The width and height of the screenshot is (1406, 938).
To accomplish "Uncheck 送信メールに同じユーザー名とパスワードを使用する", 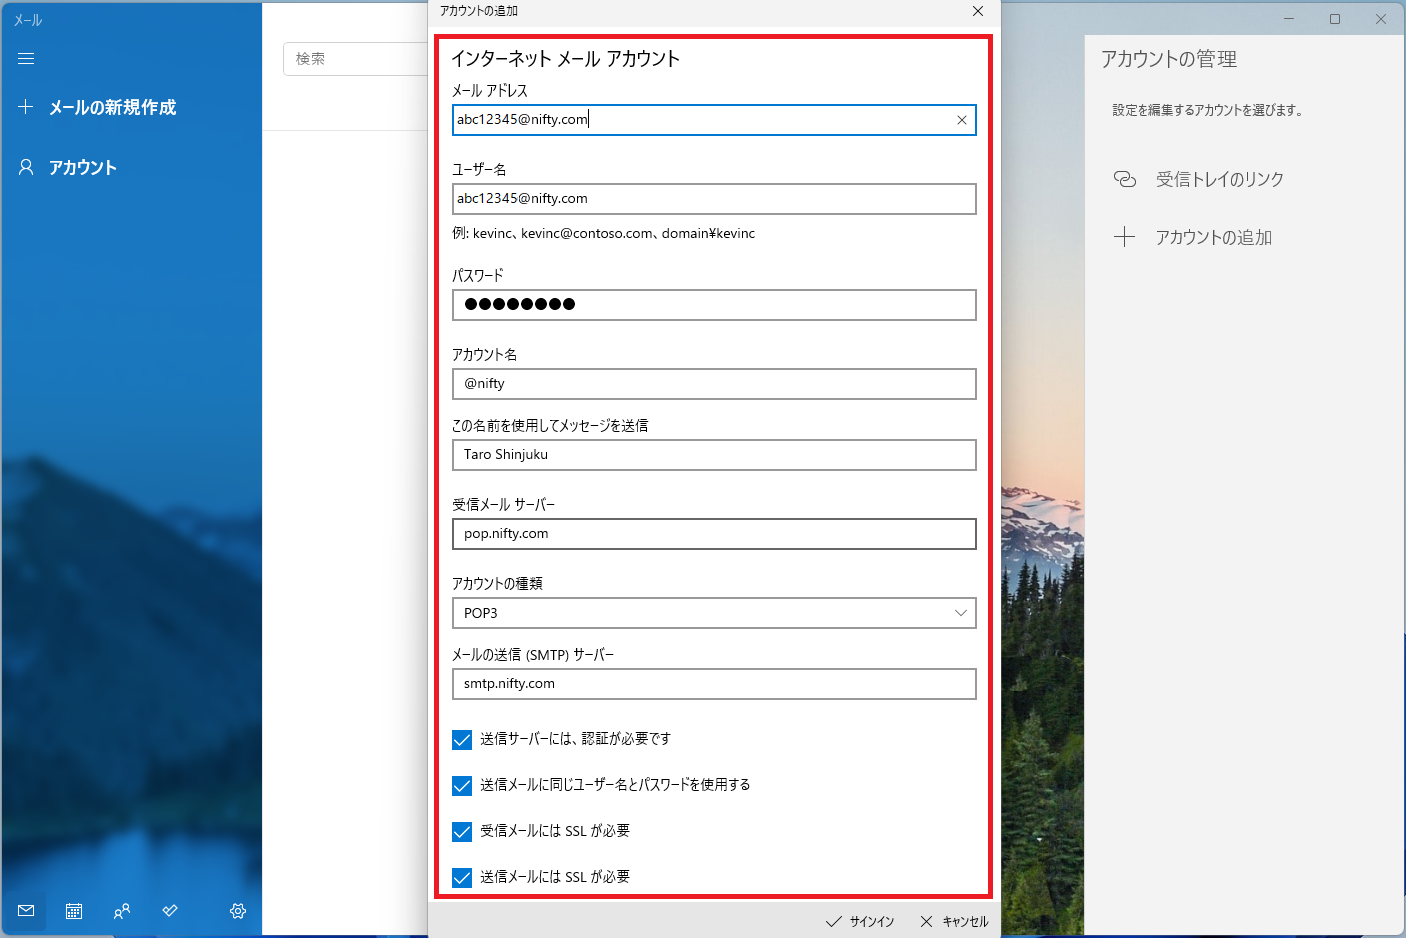I will (x=461, y=785).
